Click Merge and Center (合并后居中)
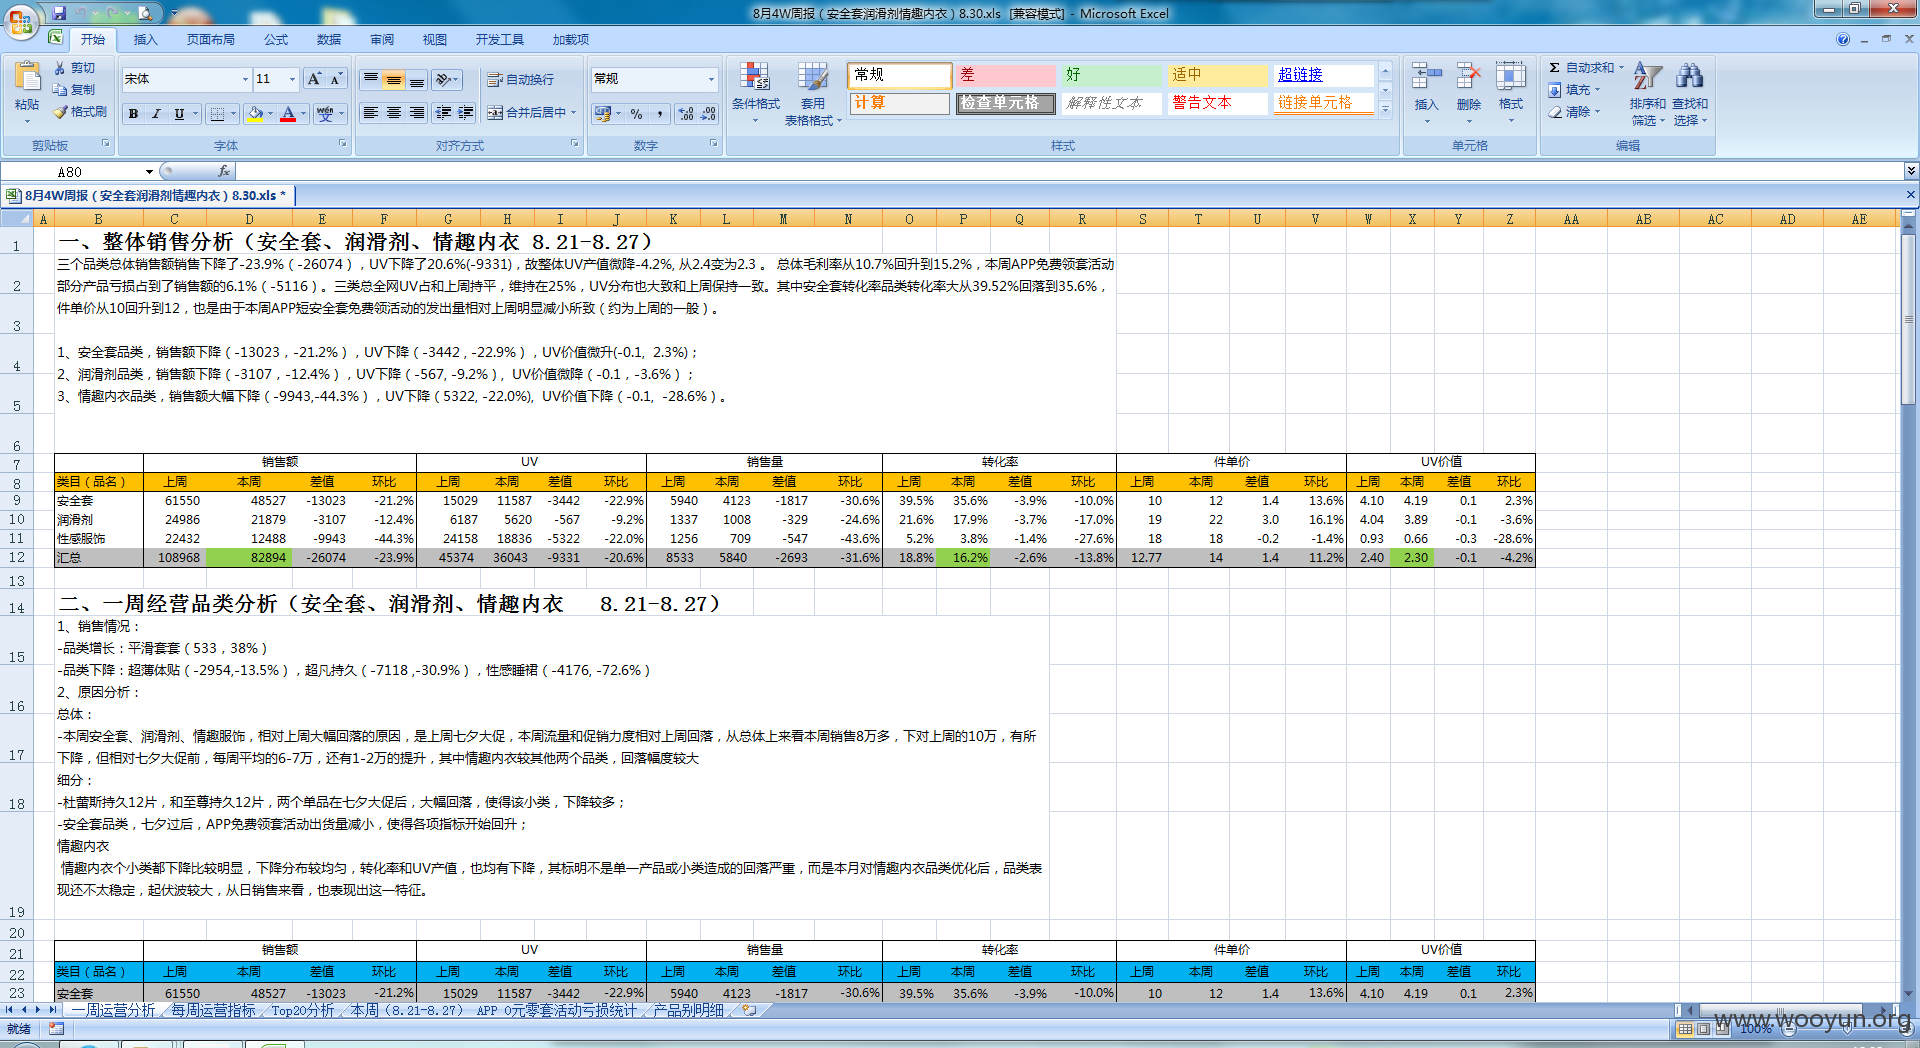 pyautogui.click(x=527, y=113)
